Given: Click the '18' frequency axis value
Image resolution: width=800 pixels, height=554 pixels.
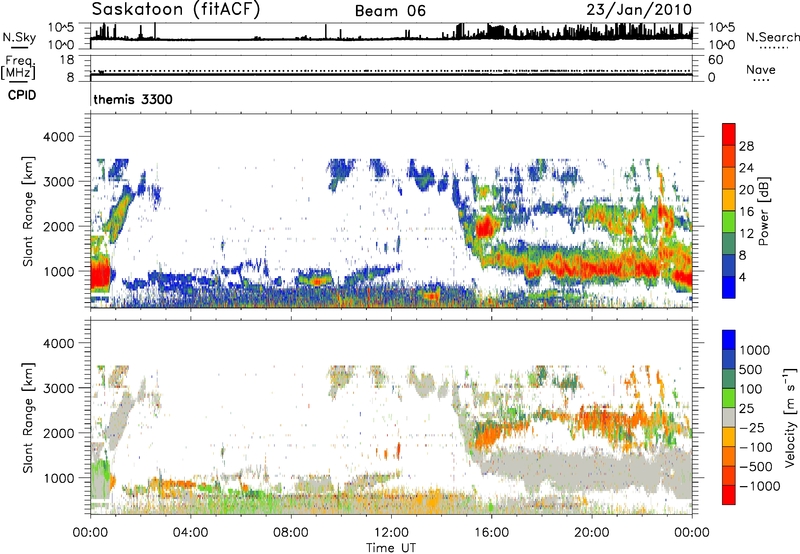Looking at the screenshot, I should point(67,60).
